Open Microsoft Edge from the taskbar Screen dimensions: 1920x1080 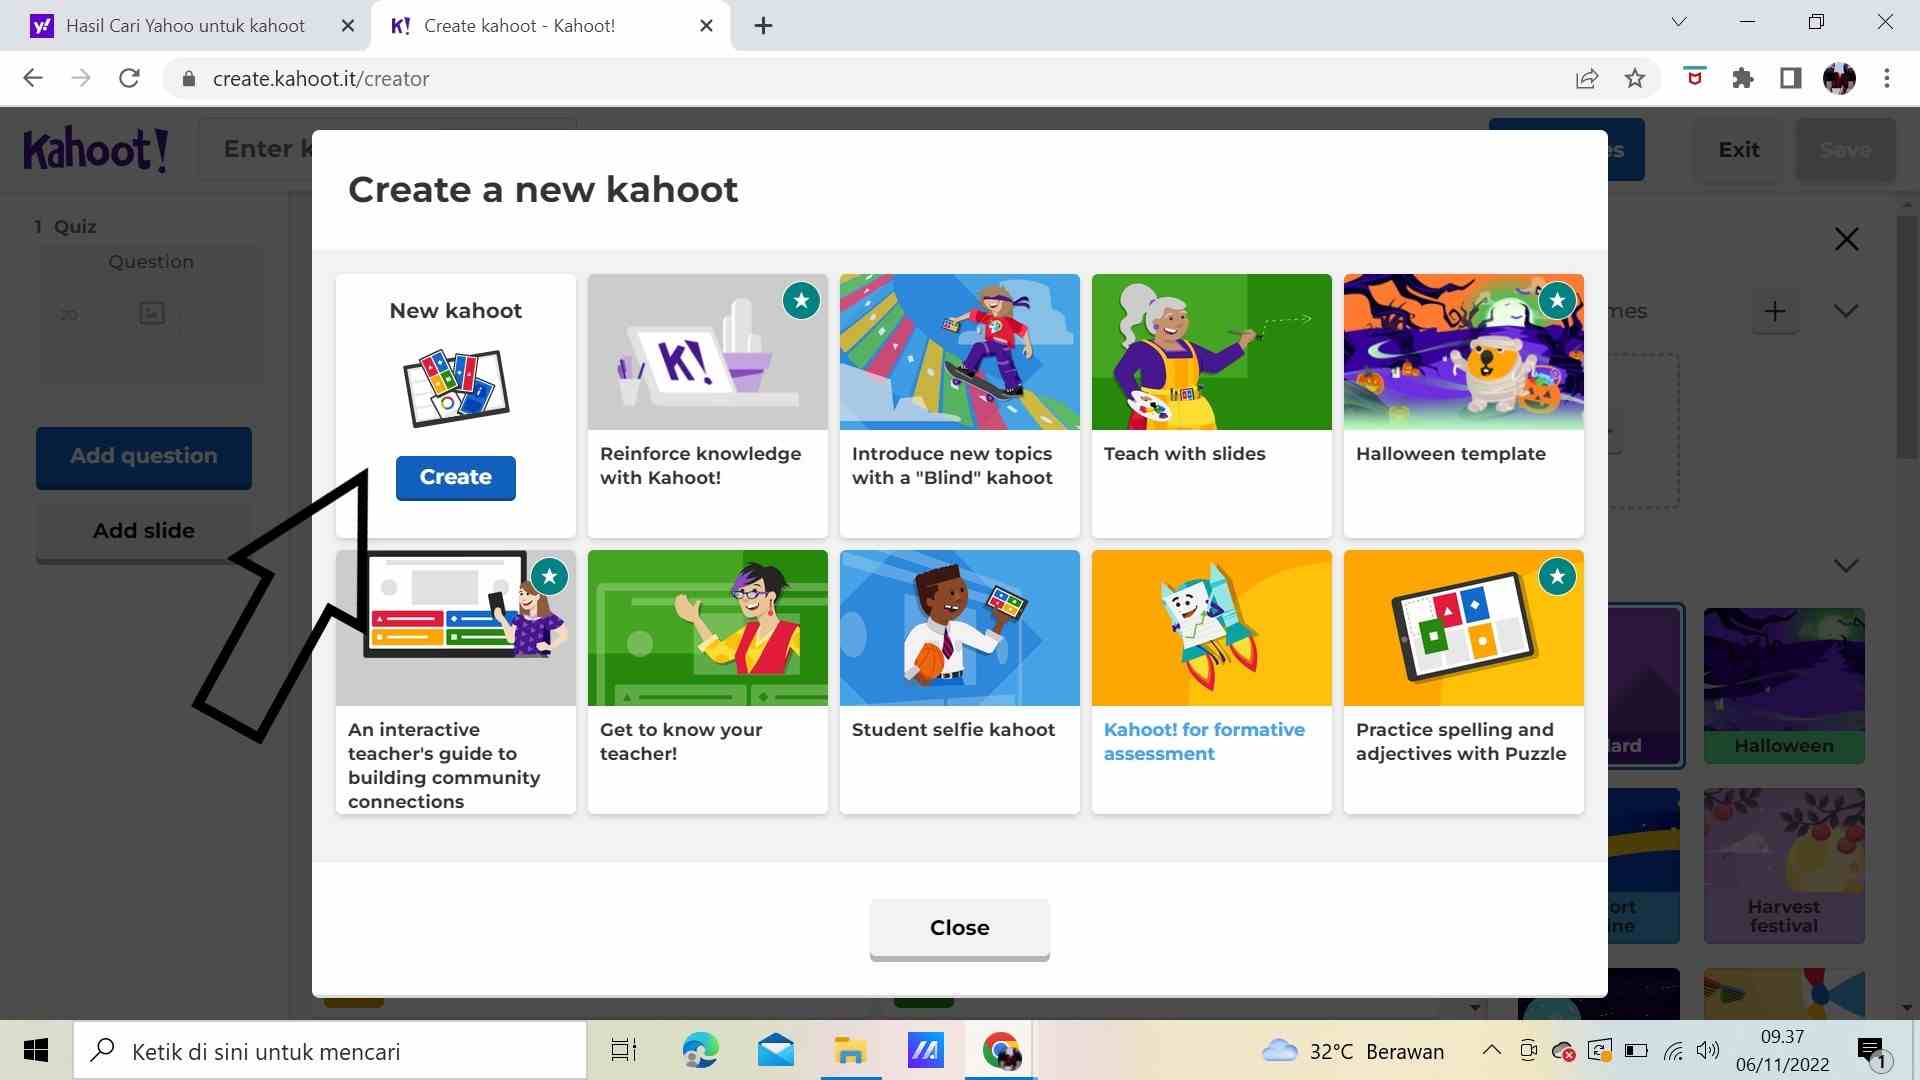point(700,1051)
